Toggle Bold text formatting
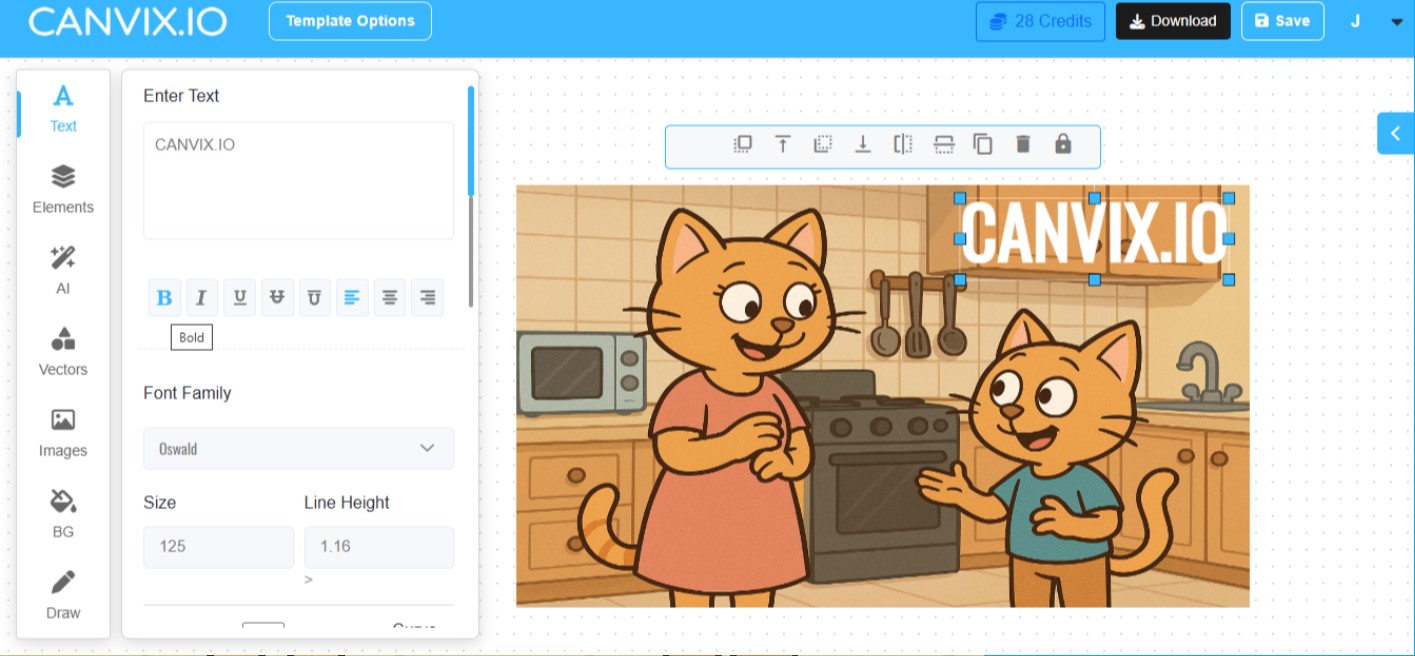 click(x=165, y=298)
